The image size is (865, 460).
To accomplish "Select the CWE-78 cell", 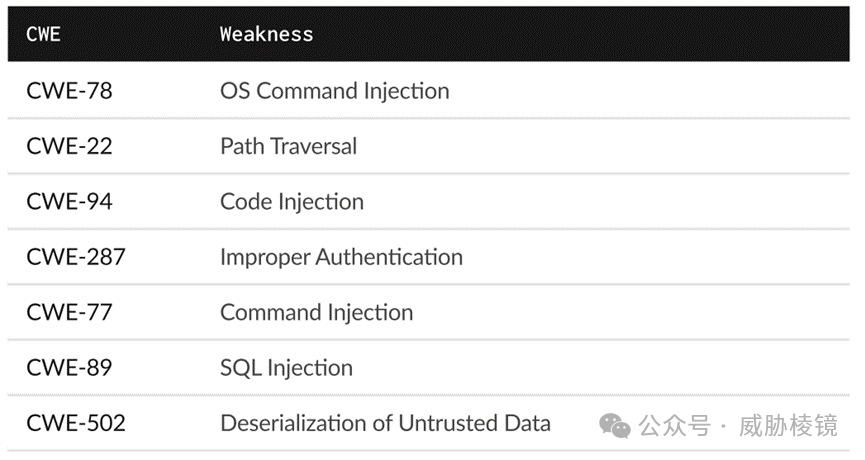I will pos(70,91).
